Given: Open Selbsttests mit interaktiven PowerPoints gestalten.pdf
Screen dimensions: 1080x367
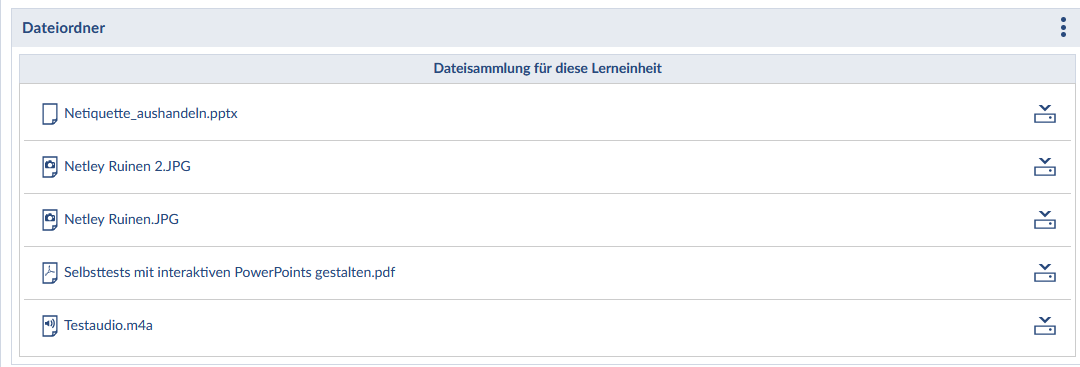Looking at the screenshot, I should (x=229, y=273).
